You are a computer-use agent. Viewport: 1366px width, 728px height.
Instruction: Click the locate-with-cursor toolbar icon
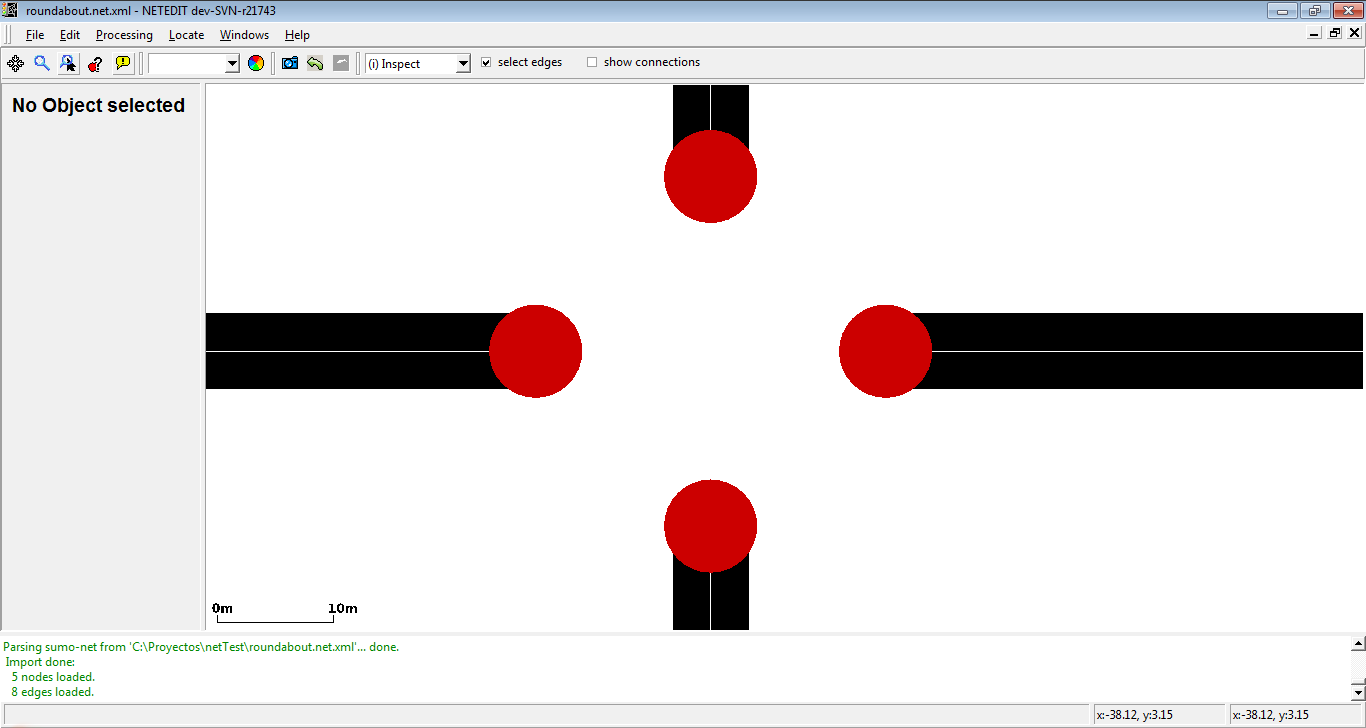click(x=68, y=63)
